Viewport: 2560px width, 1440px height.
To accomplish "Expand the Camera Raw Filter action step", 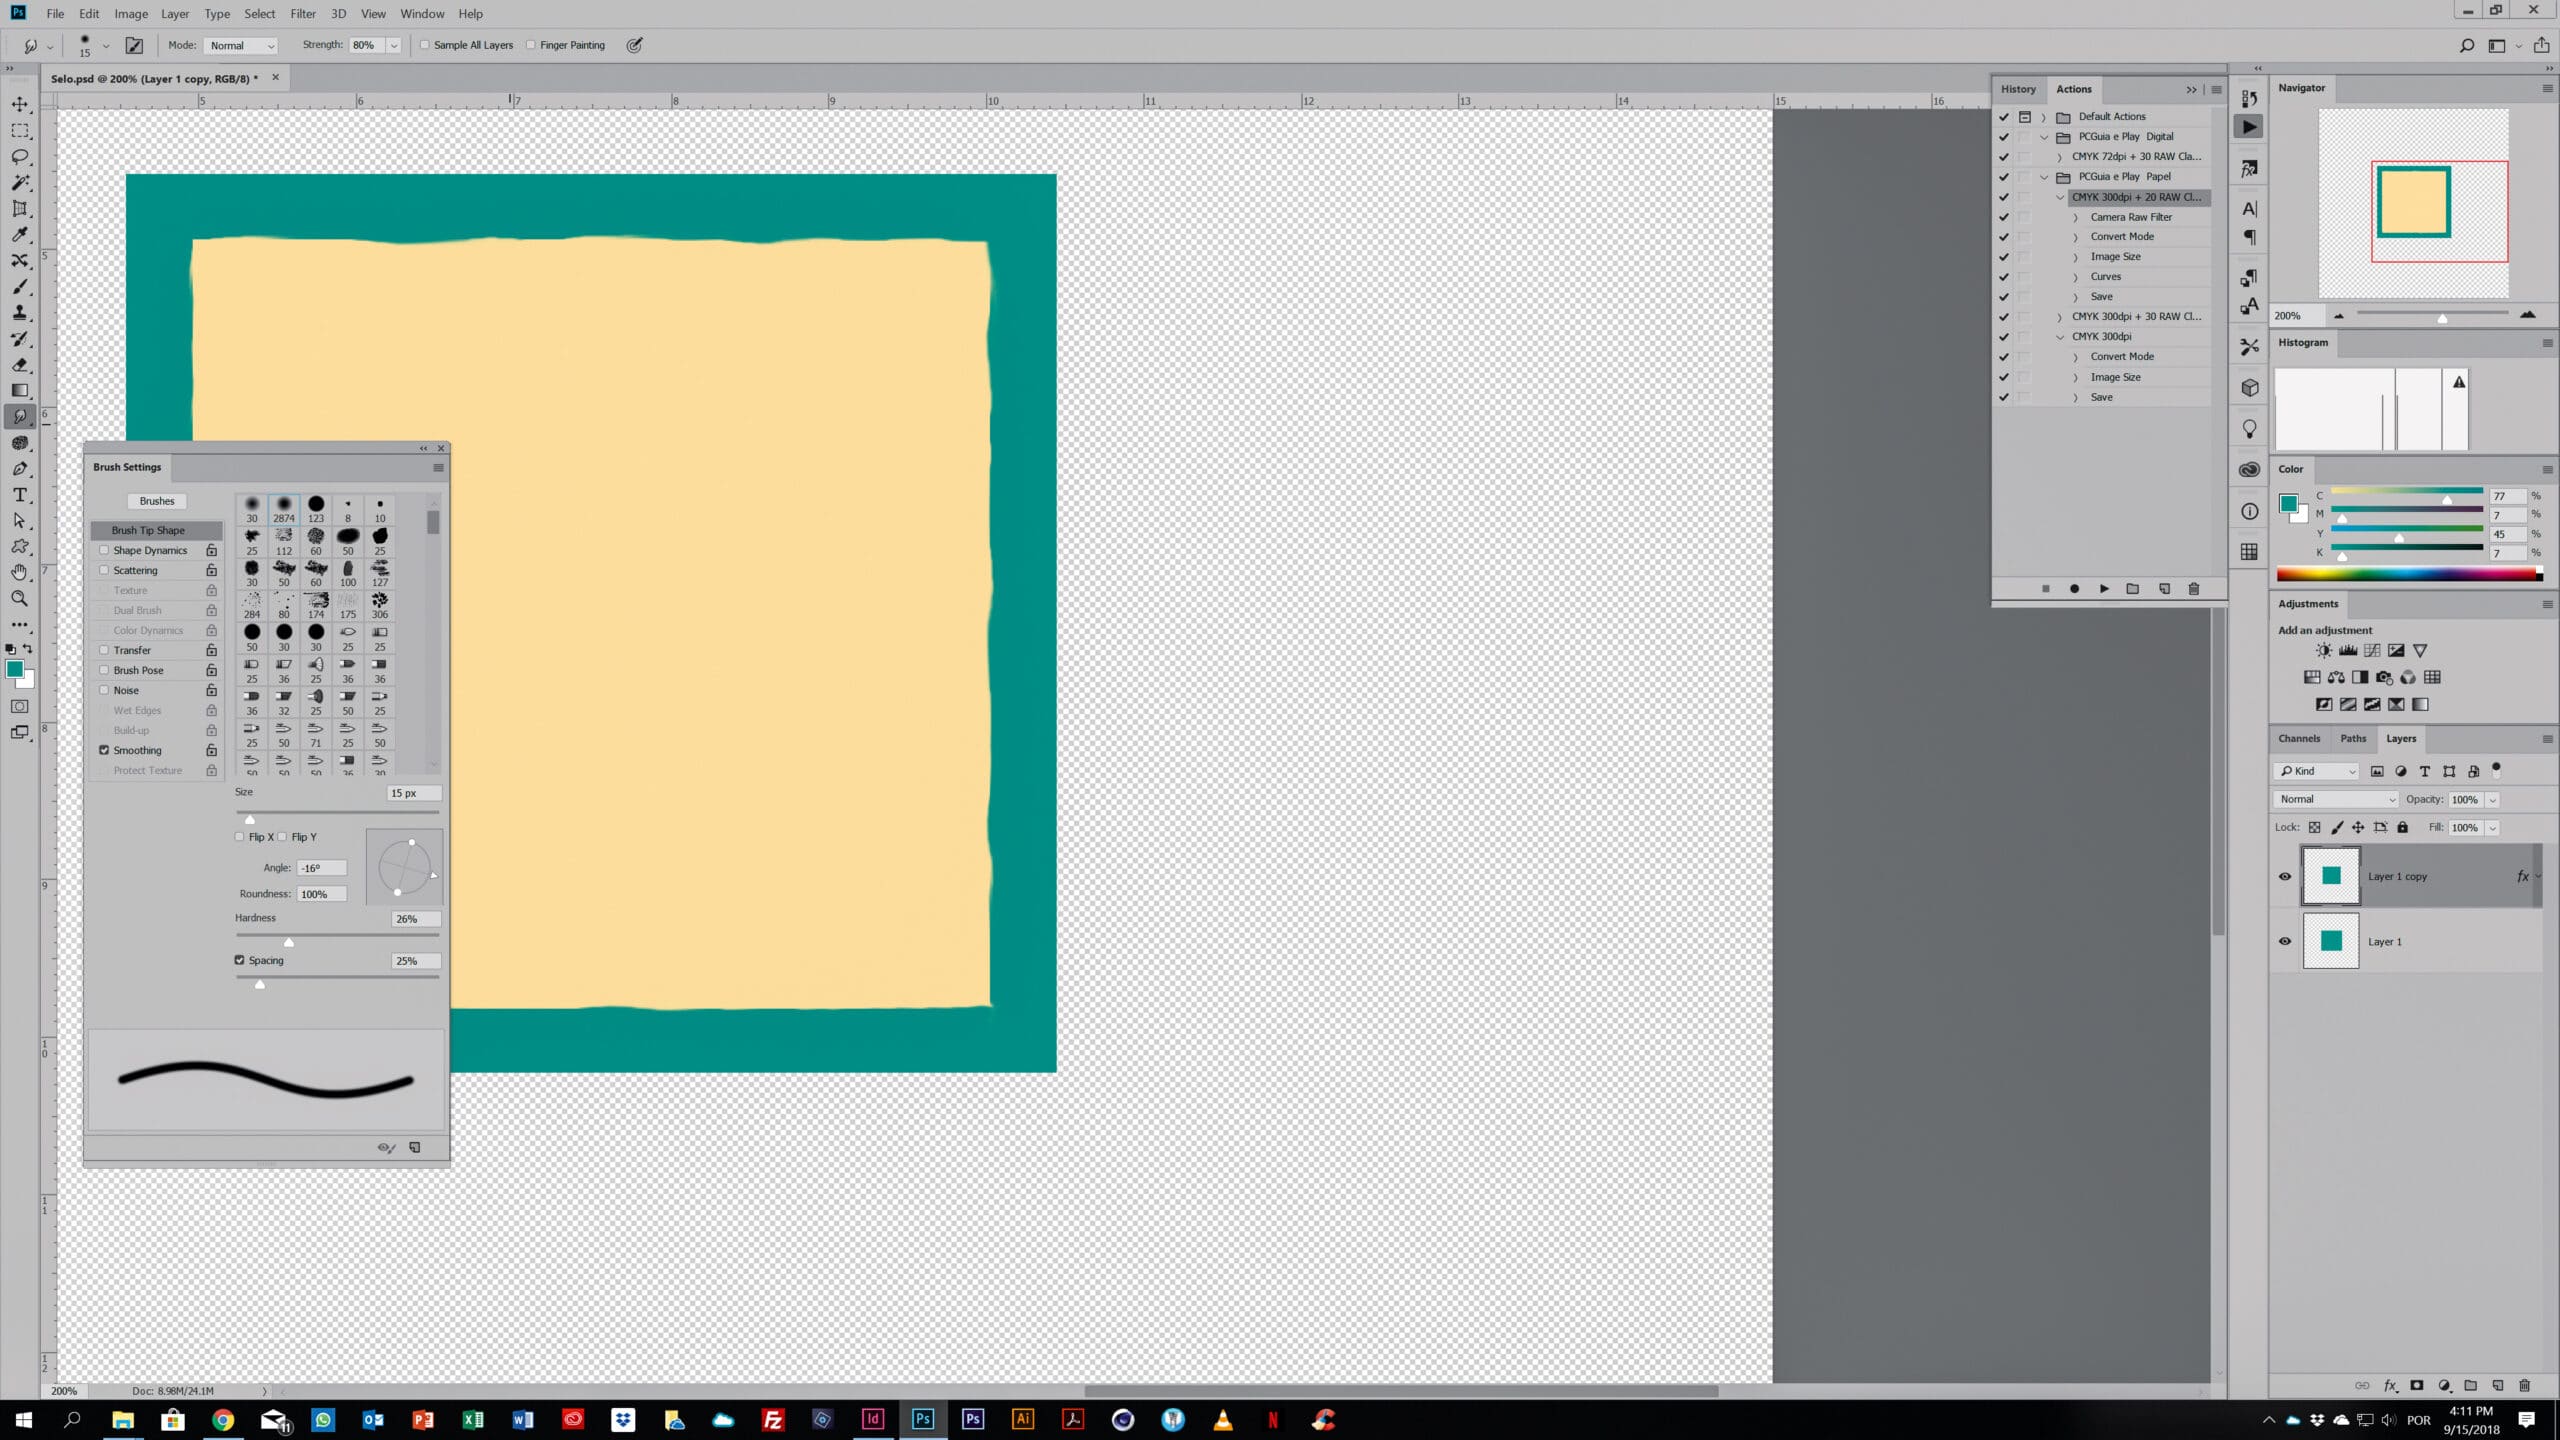I will click(x=2075, y=217).
